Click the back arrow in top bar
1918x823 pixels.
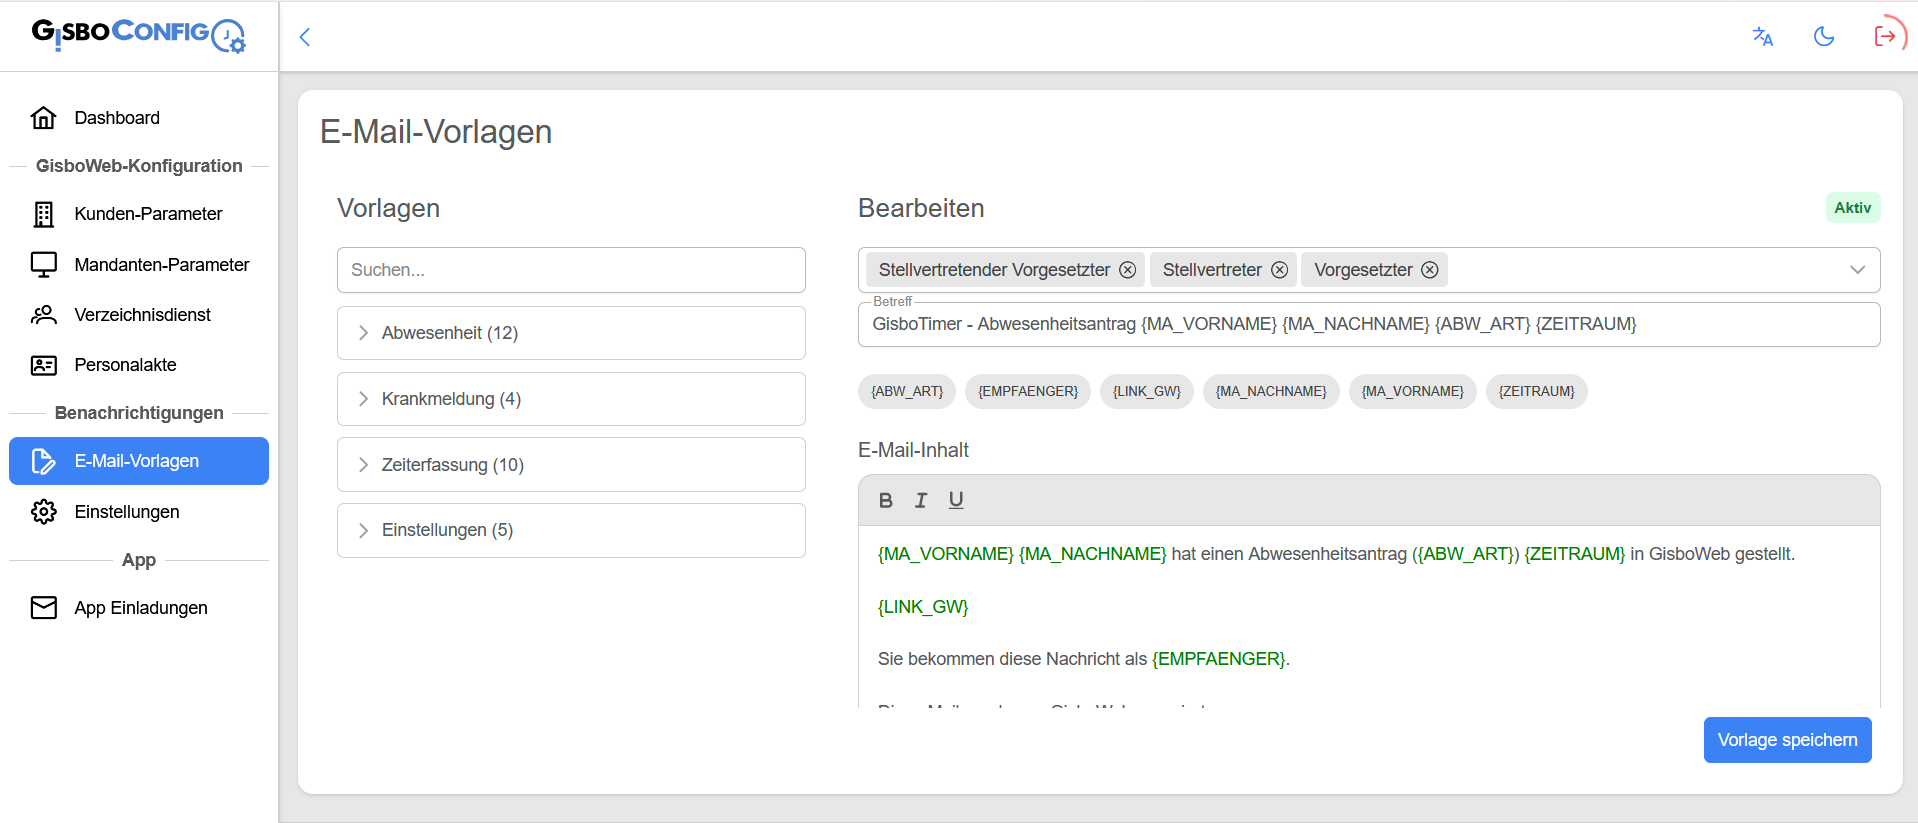[305, 37]
